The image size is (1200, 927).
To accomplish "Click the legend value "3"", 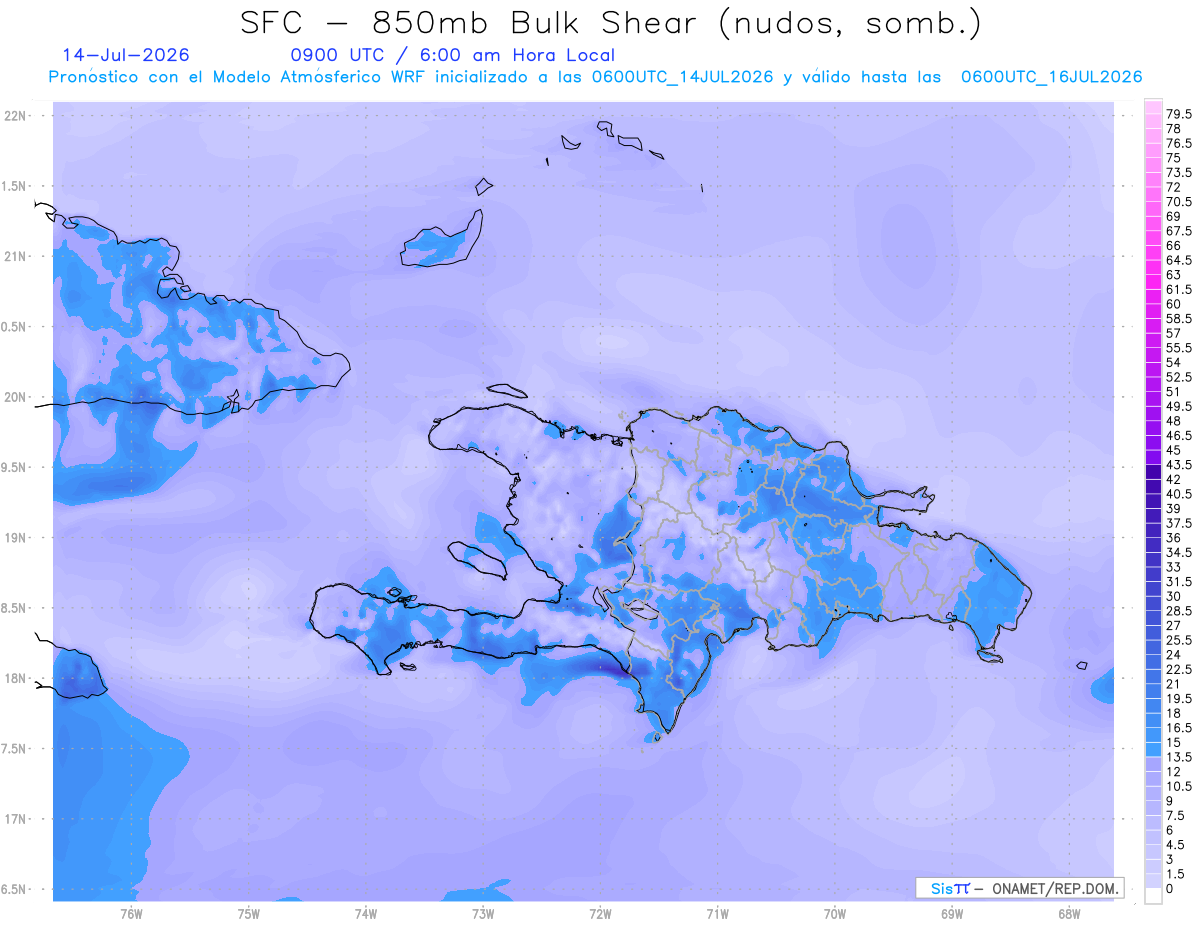I will (x=1170, y=859).
